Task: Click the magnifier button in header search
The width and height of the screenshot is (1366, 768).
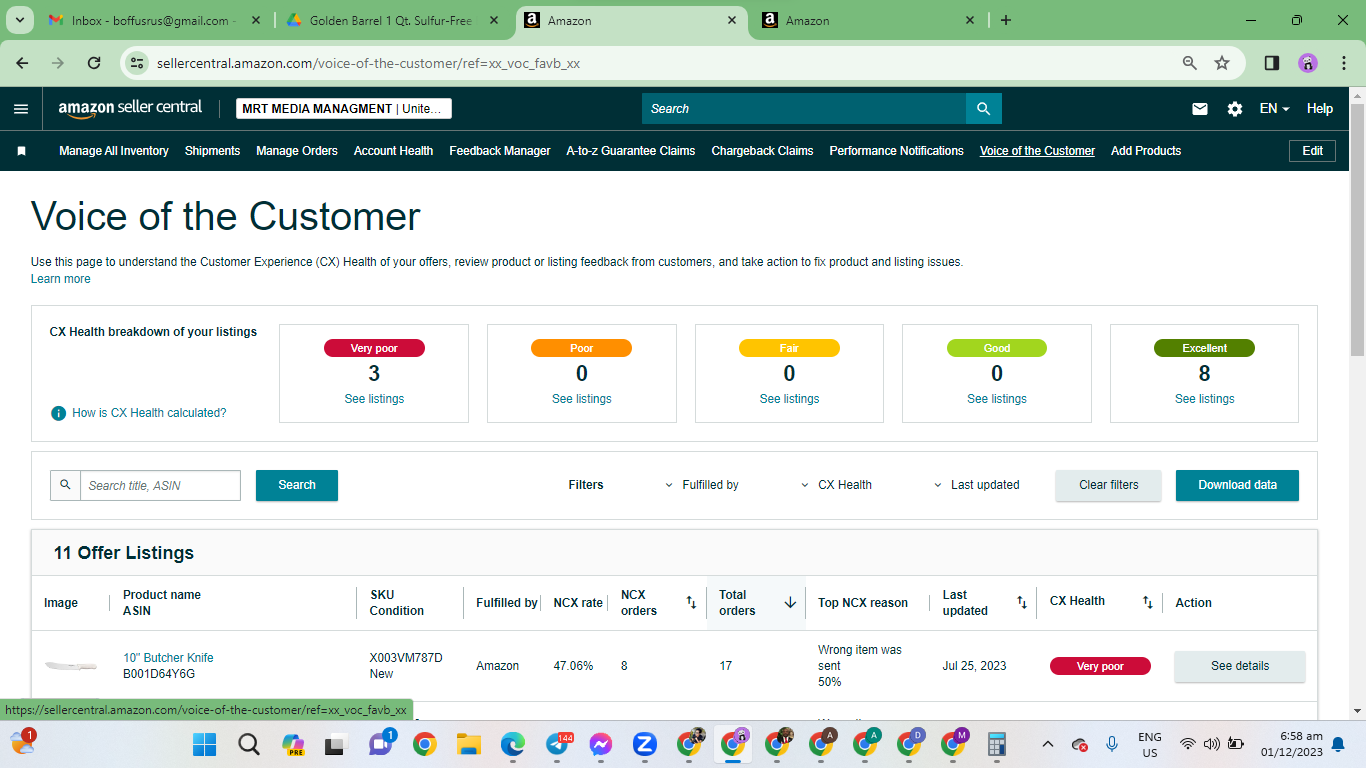Action: [984, 109]
